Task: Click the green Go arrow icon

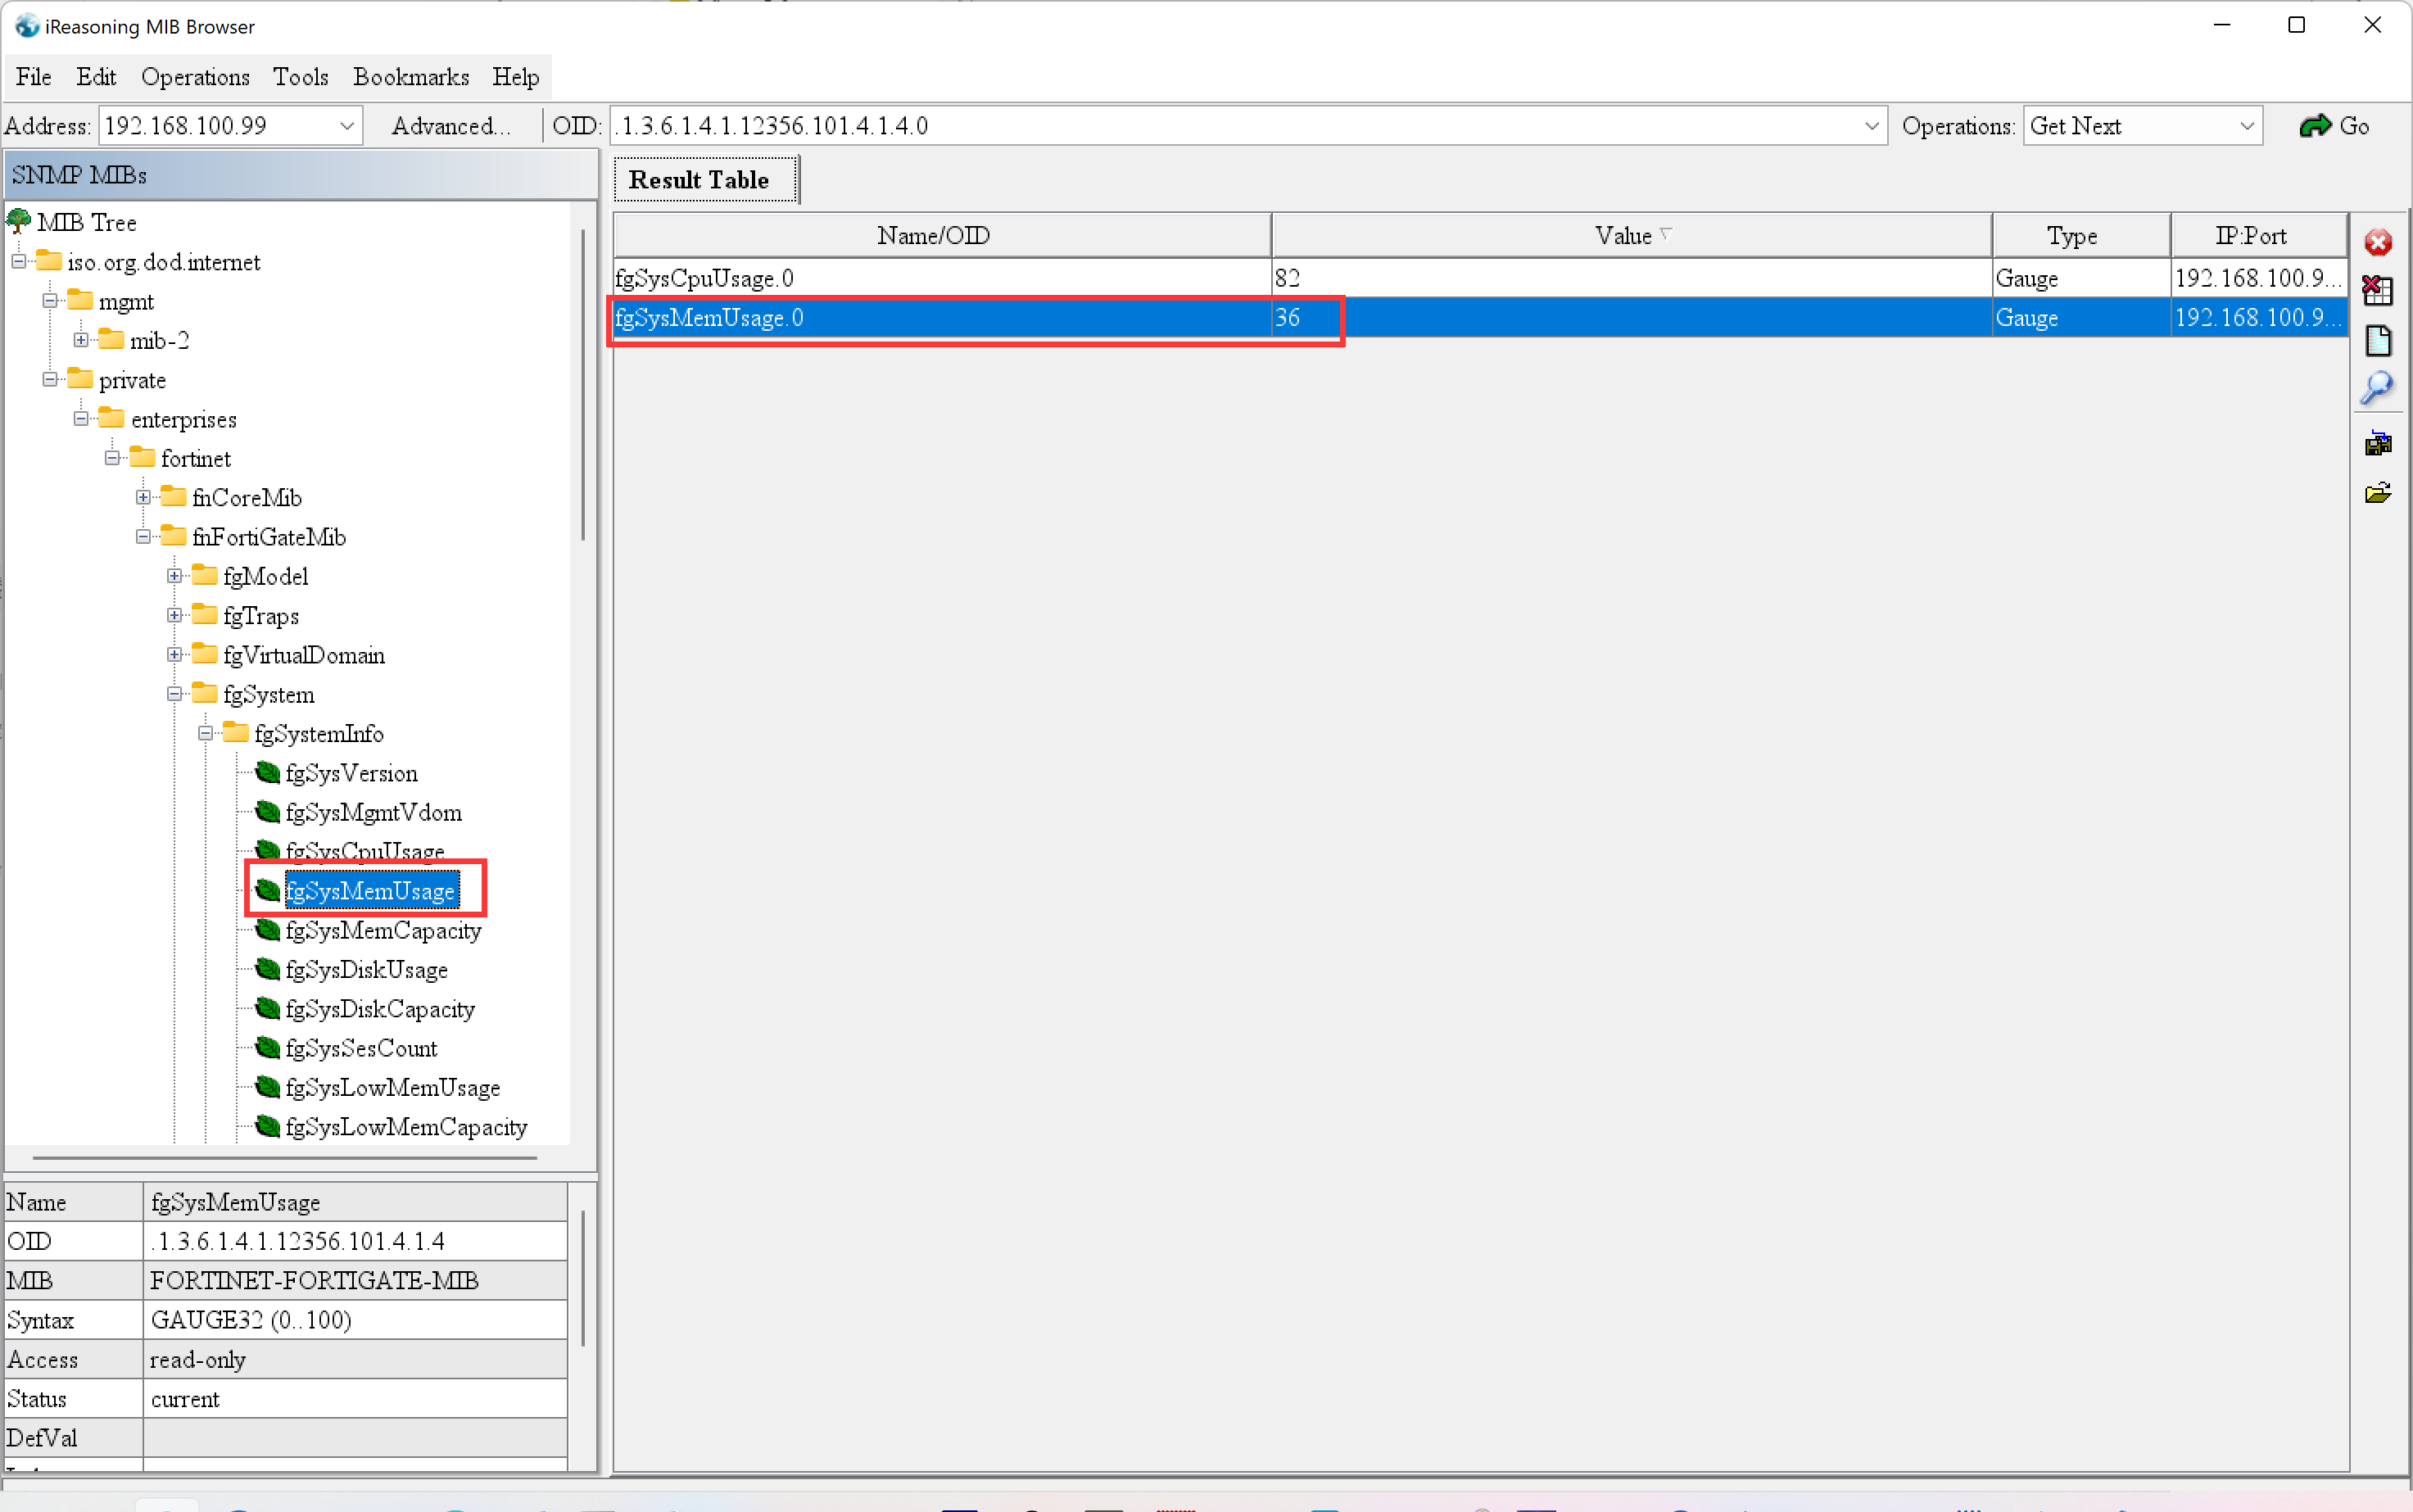Action: point(2314,126)
